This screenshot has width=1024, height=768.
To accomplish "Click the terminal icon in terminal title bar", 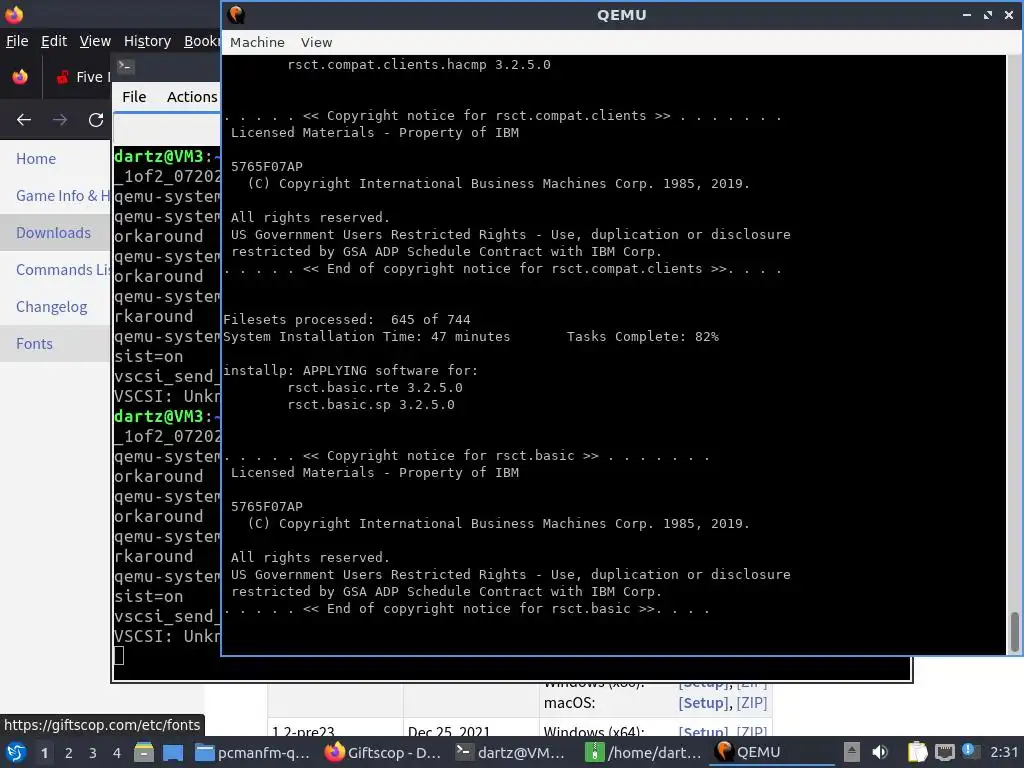I will click(125, 66).
